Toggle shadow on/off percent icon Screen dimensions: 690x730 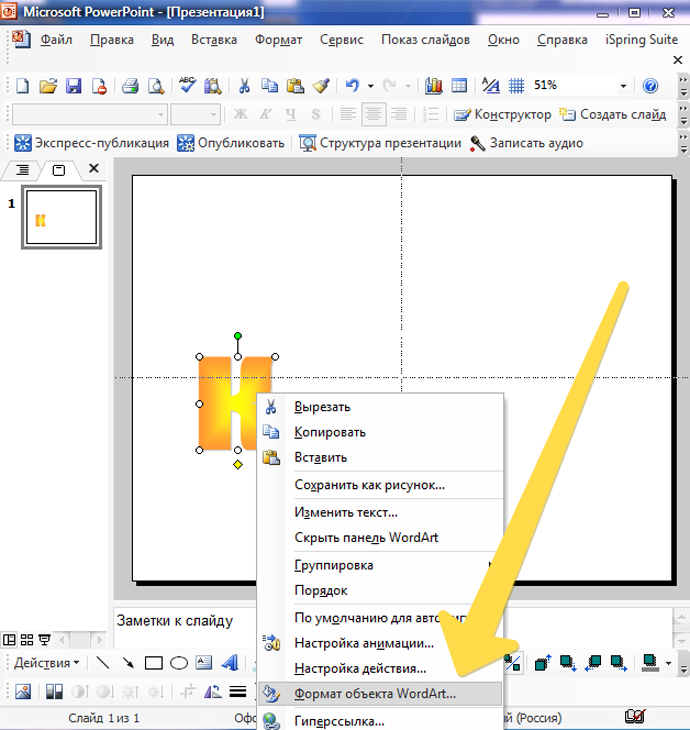pyautogui.click(x=514, y=663)
